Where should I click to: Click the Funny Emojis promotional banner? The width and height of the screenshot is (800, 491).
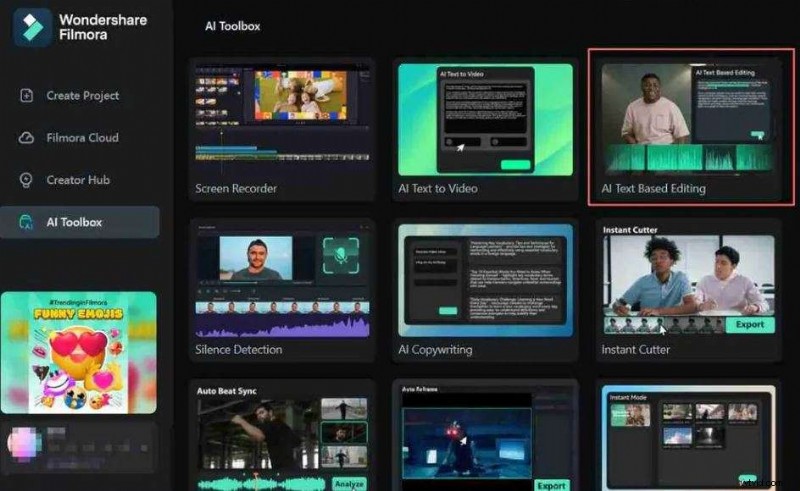pos(79,352)
